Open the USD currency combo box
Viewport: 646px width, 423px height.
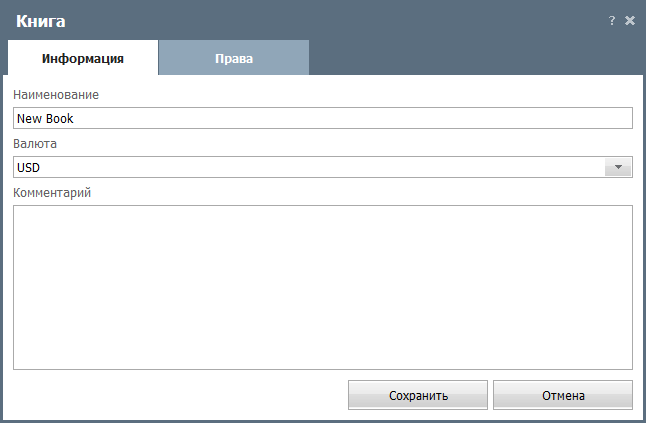point(323,167)
